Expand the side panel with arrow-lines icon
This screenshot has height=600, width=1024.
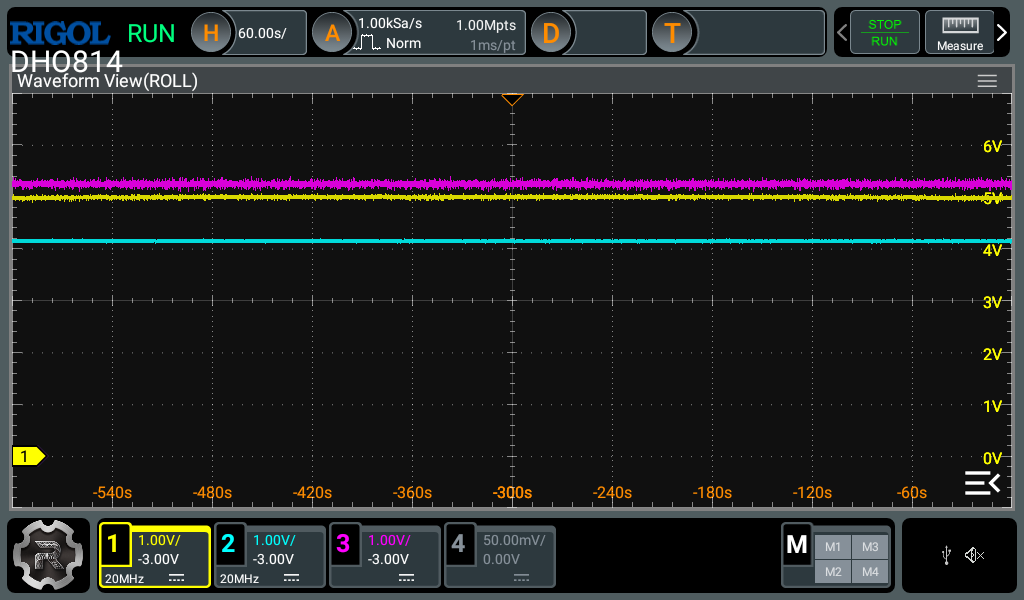coord(981,483)
